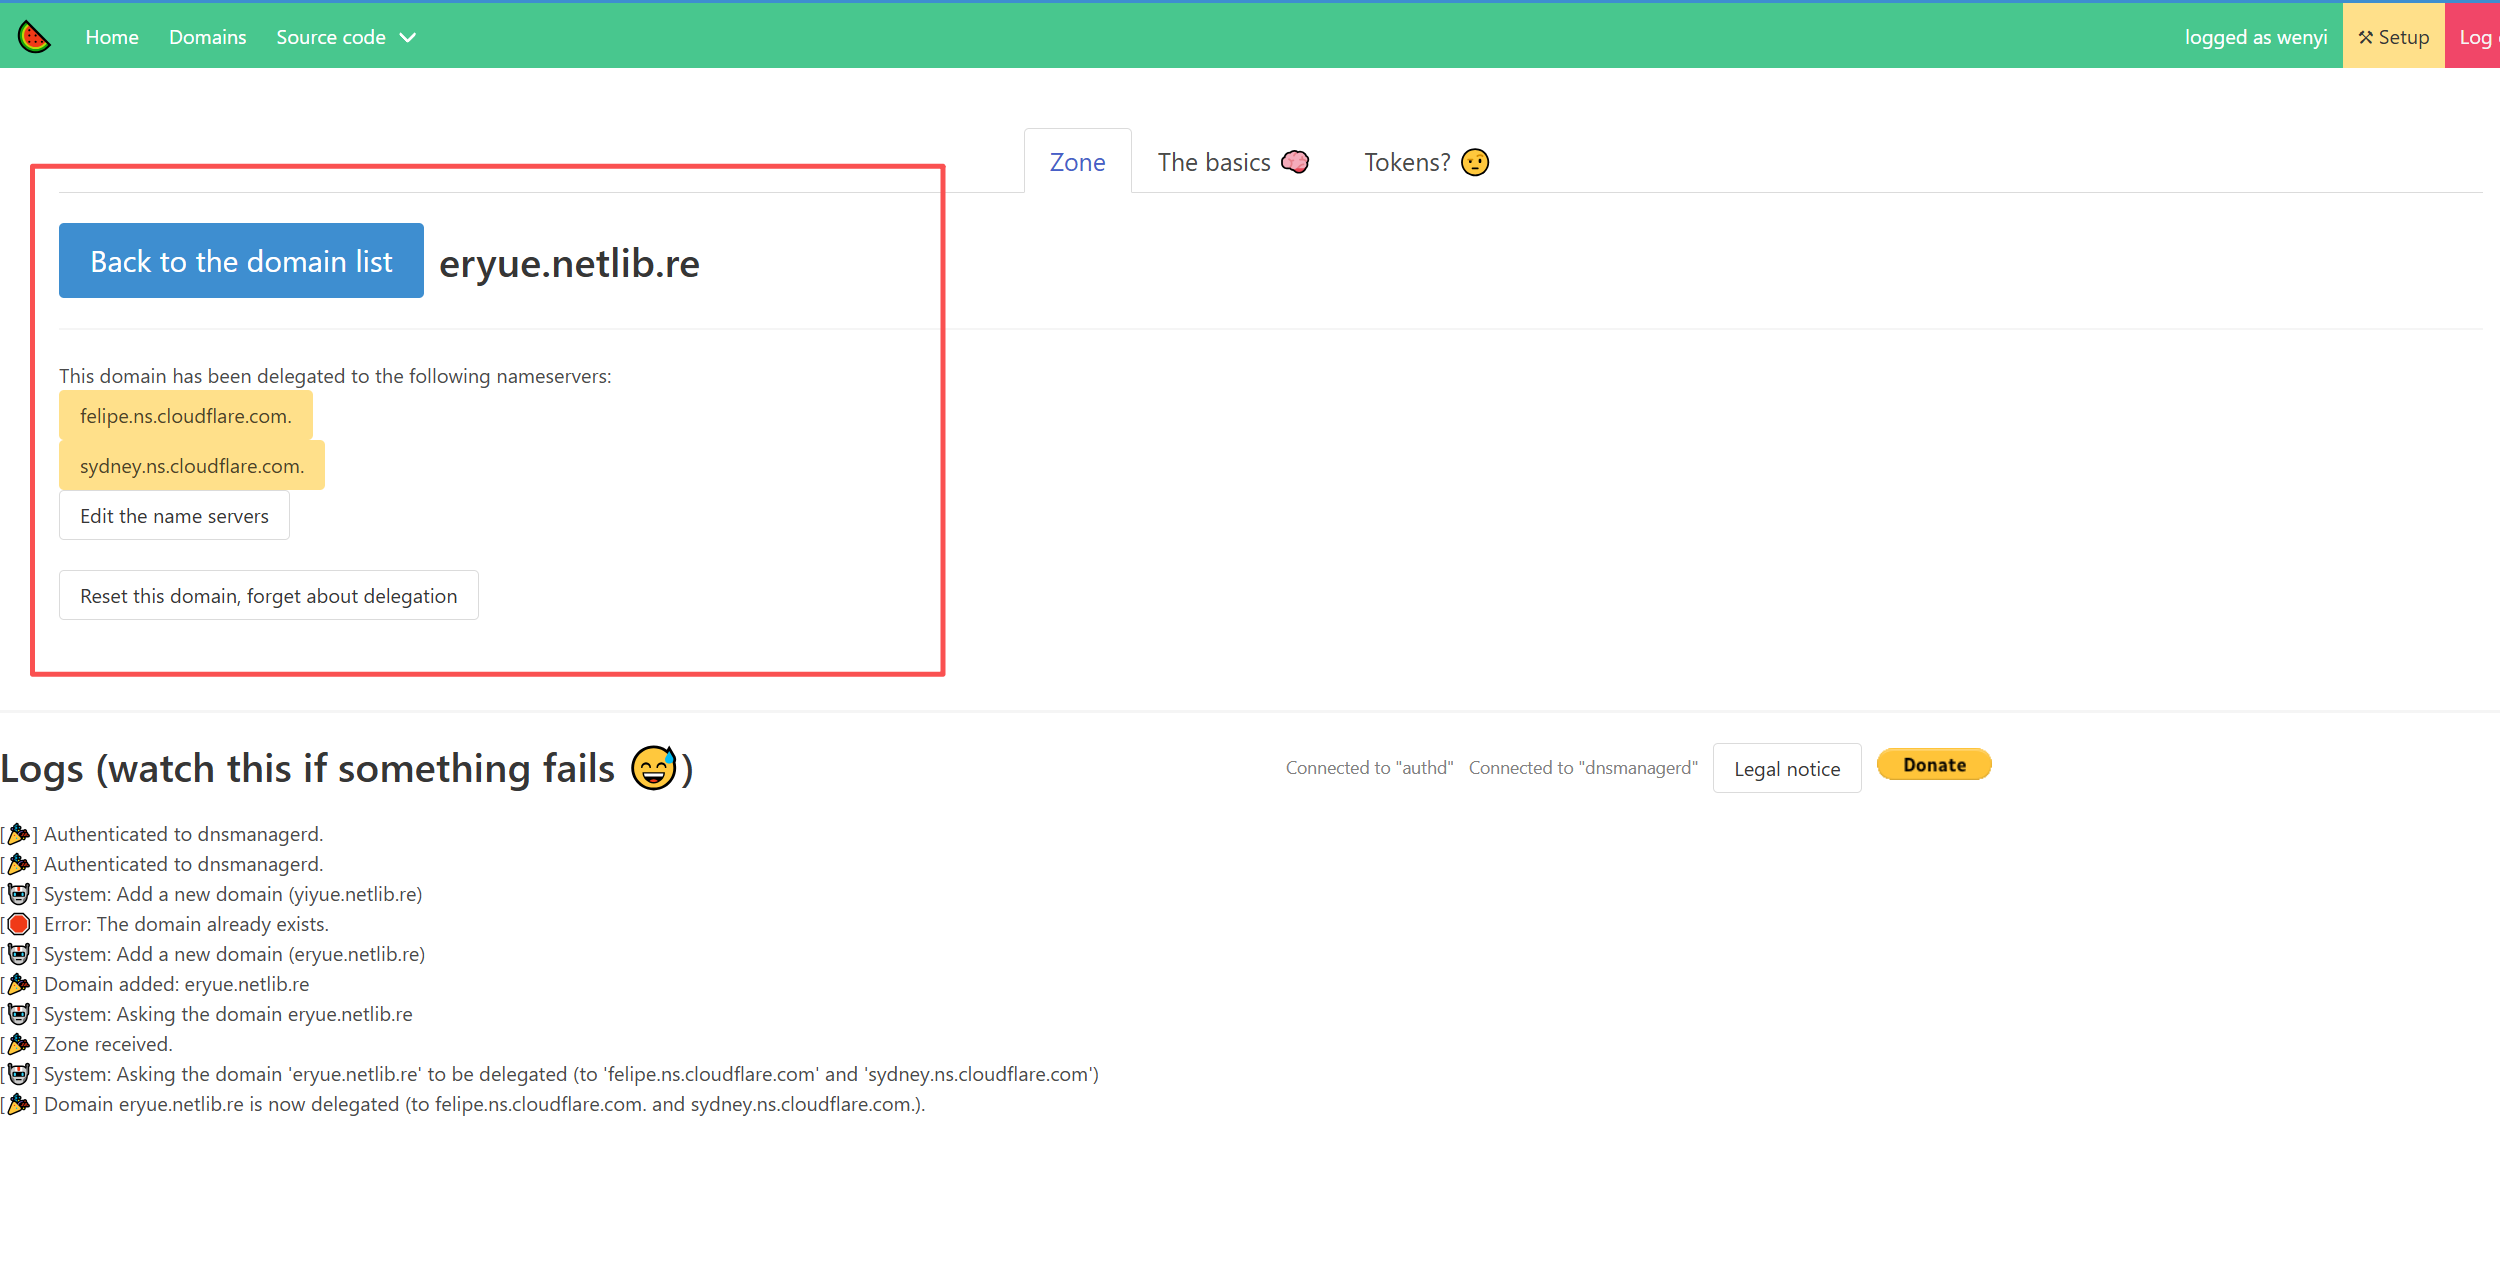Click the Setup tools icon in navbar

(x=2365, y=37)
